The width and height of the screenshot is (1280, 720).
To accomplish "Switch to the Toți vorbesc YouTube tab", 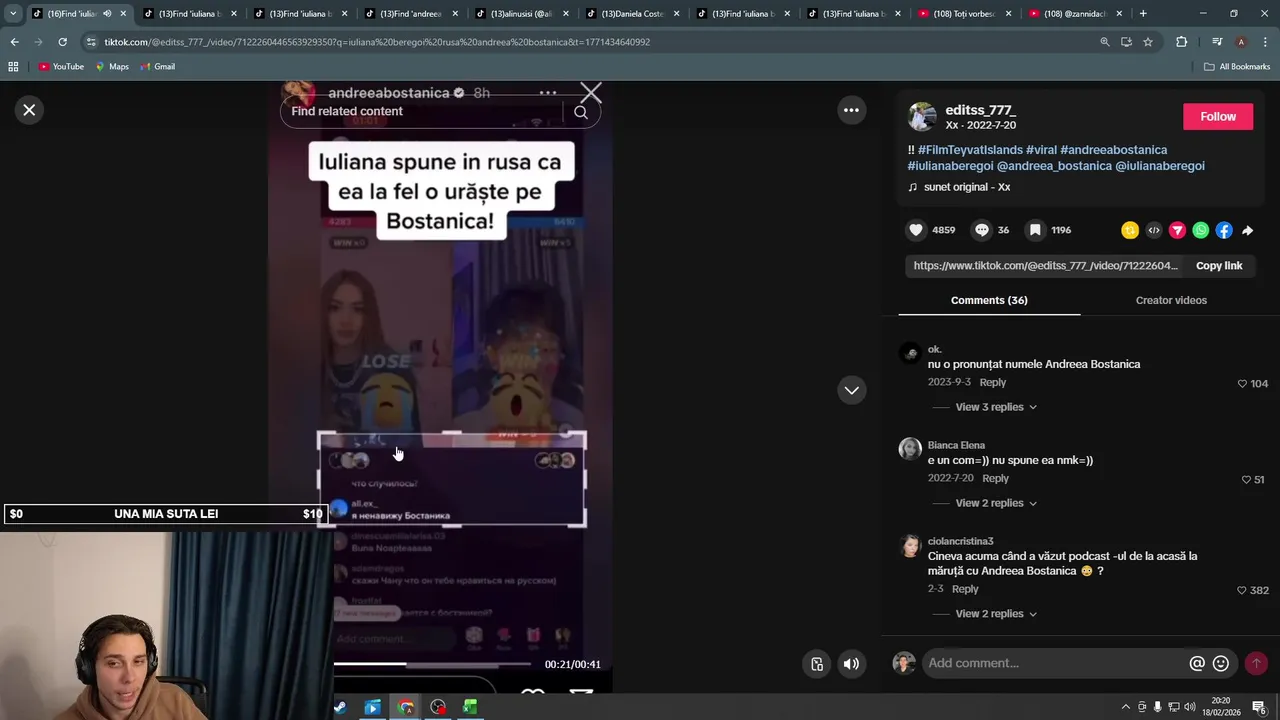I will click(x=962, y=14).
